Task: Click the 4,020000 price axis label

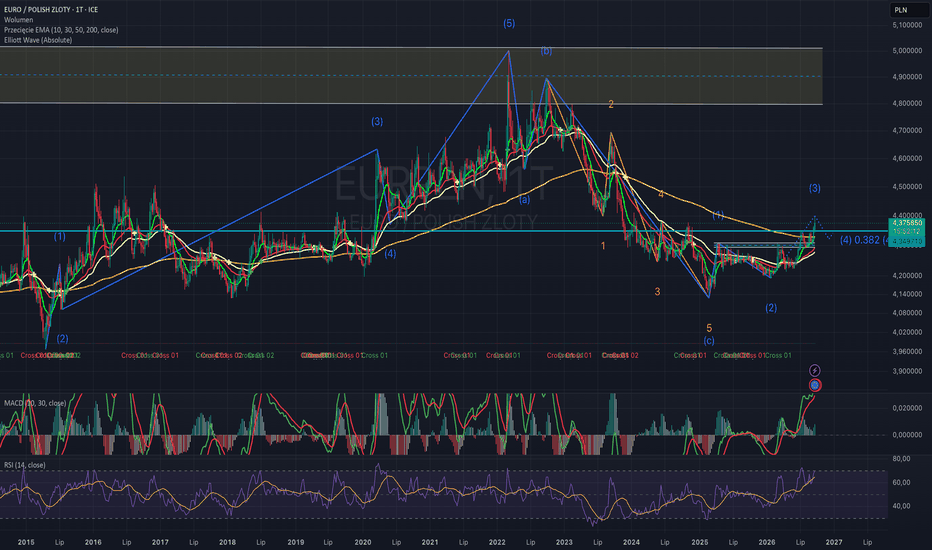Action: [907, 332]
